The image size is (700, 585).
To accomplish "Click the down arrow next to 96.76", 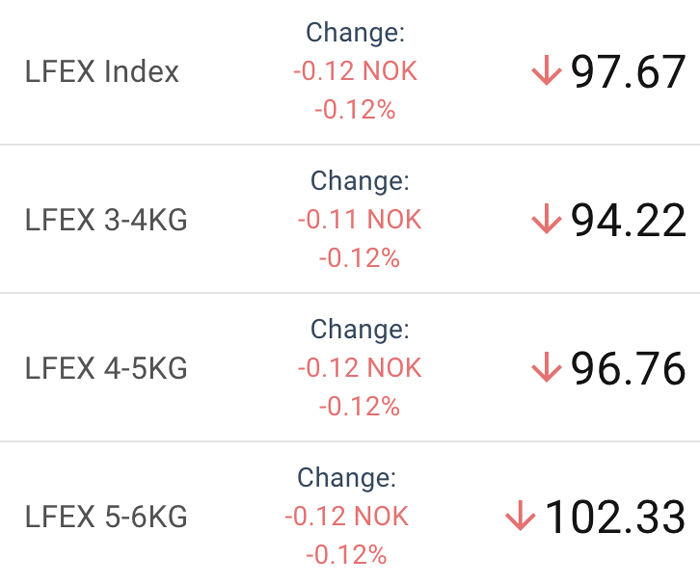I will click(546, 367).
